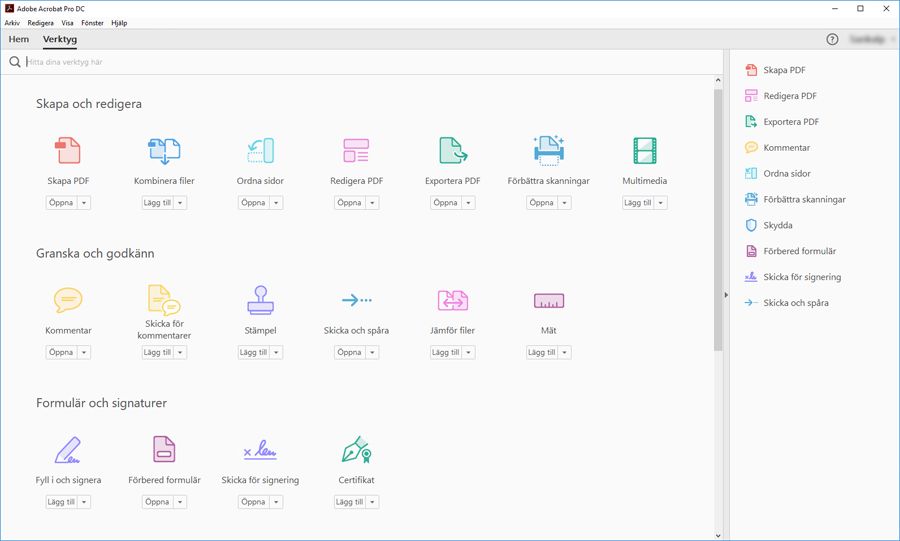
Task: Expand the dropdown arrow under Ordna sidor tool
Action: coord(276,203)
